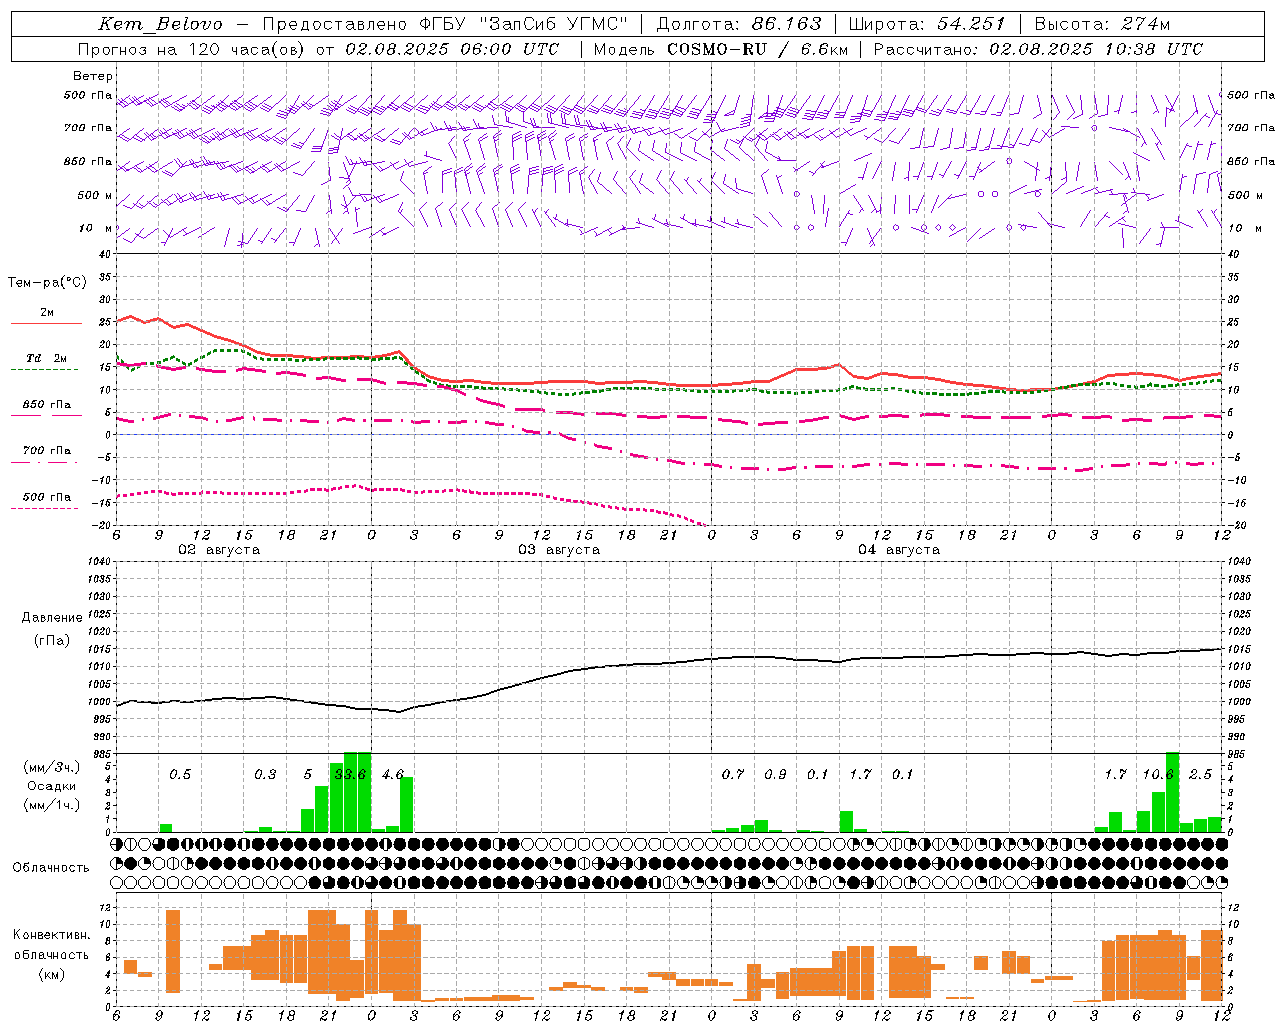The height and width of the screenshot is (1024, 1280).
Task: Select the "(мм/3ч.)" precipitation unit label
Action: click(x=52, y=767)
